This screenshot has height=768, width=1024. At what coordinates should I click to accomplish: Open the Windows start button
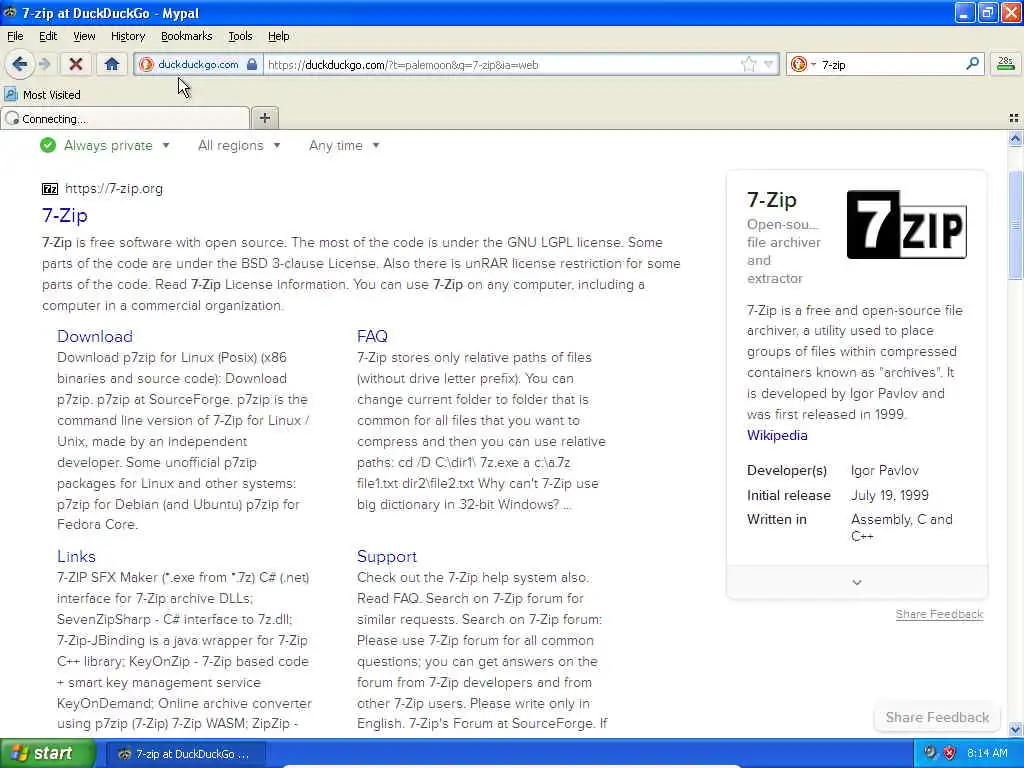47,753
